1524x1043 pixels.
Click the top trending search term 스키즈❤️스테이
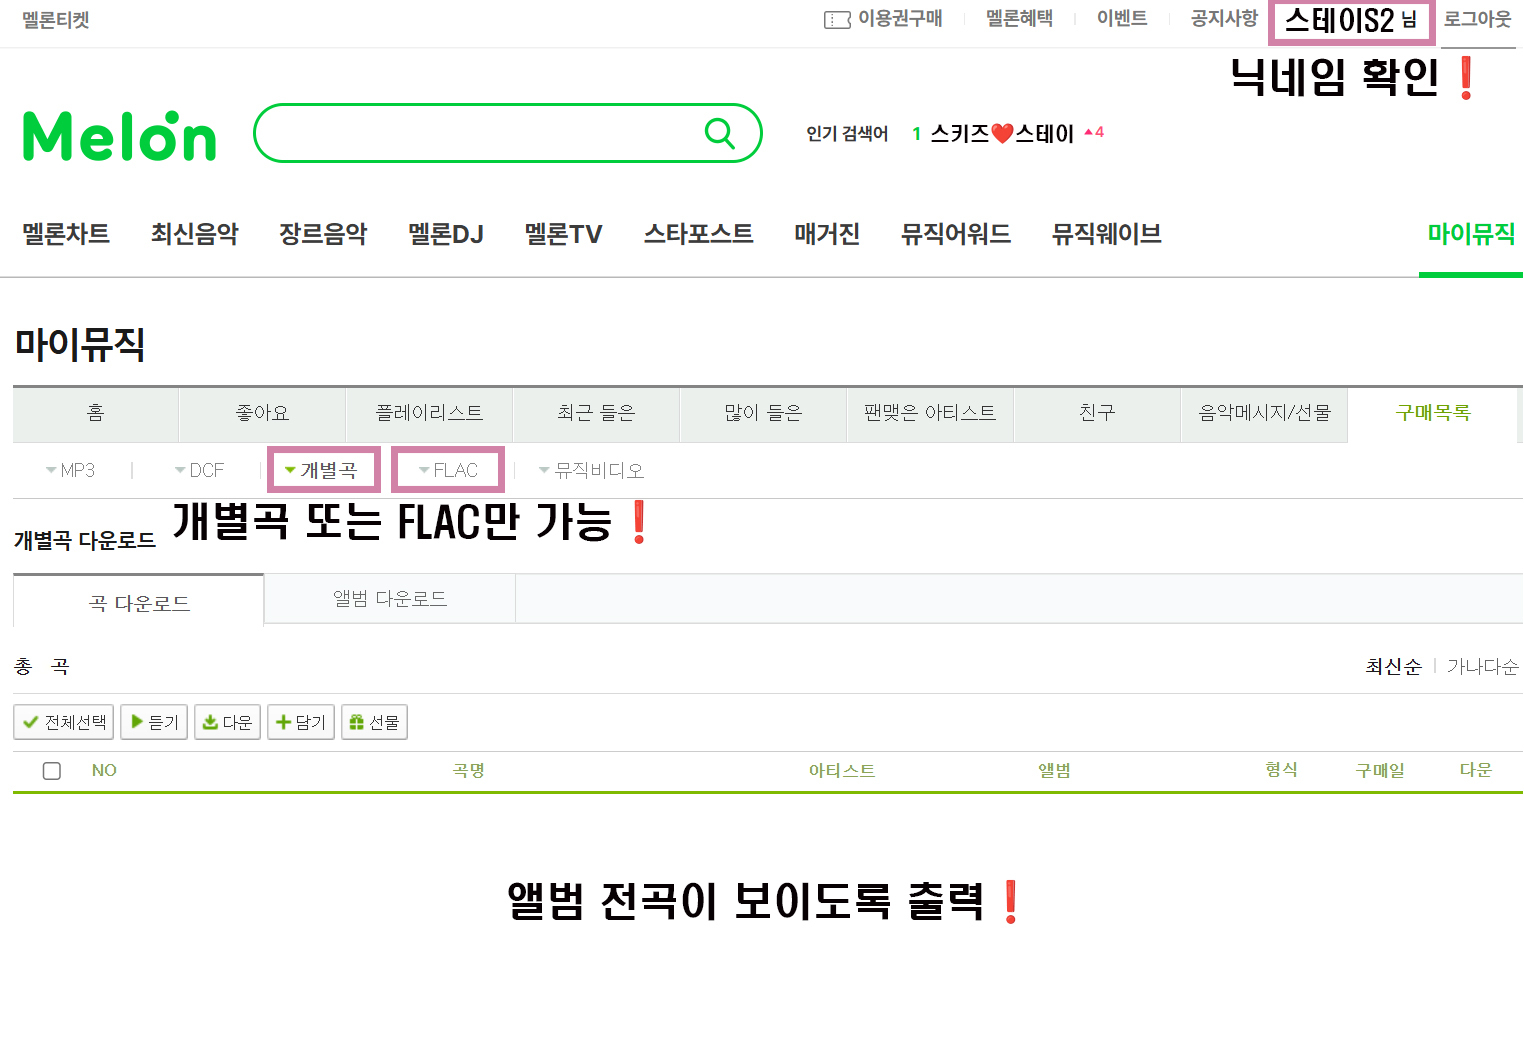pos(1001,133)
